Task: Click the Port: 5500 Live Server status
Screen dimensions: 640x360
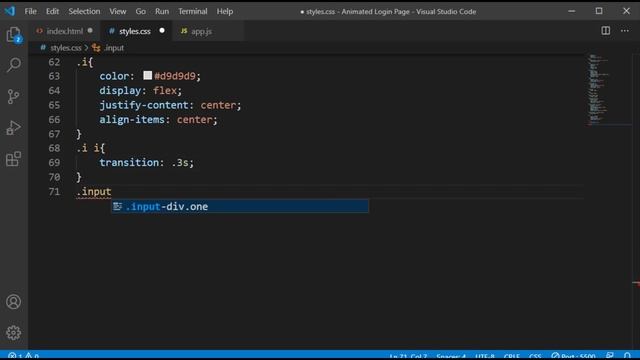Action: [x=573, y=356]
